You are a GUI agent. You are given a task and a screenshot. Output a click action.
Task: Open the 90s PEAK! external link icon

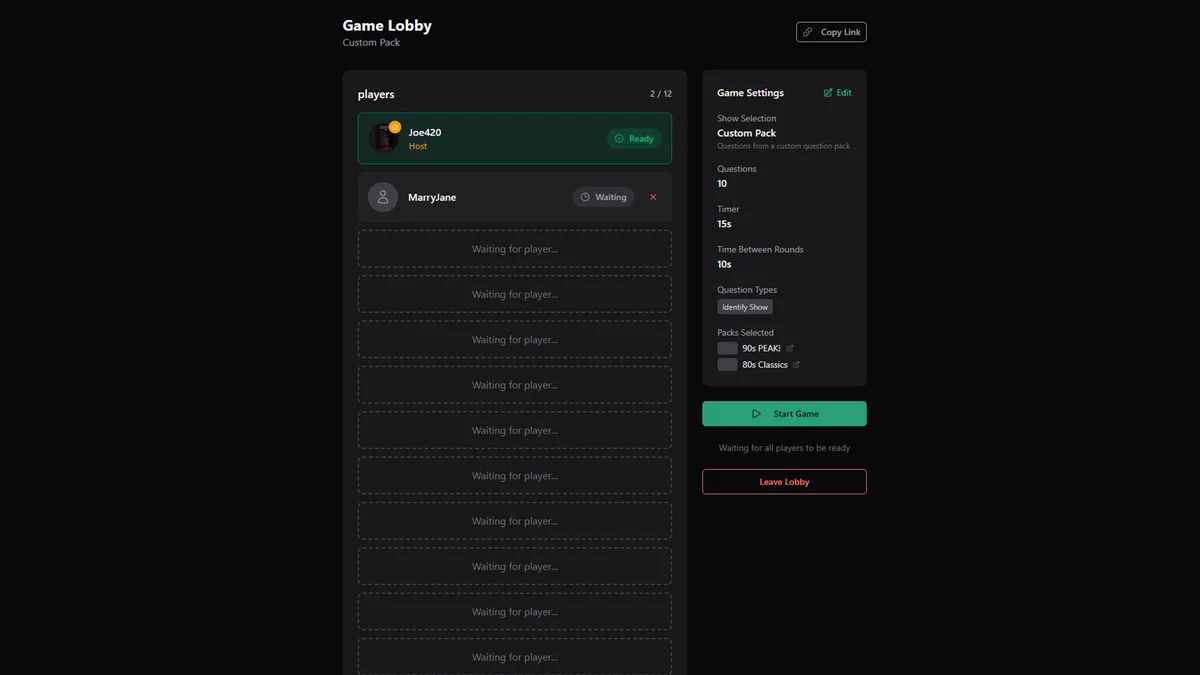click(790, 348)
